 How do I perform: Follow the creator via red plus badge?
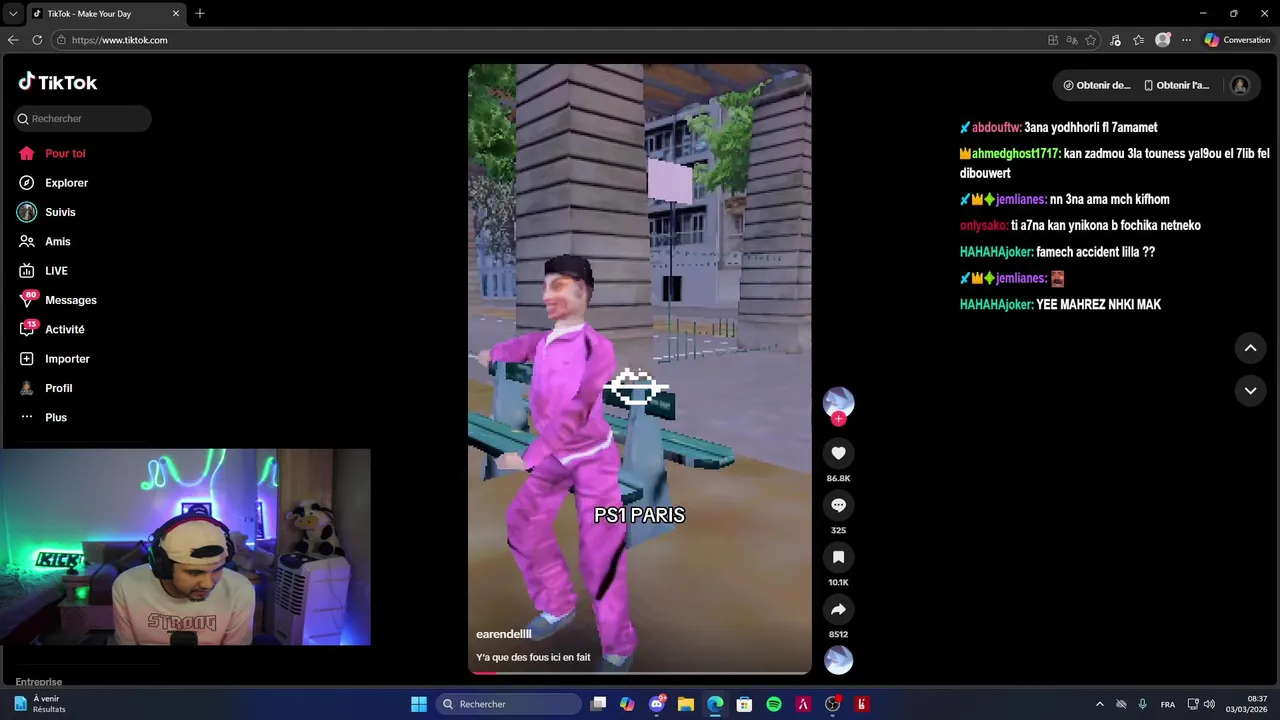838,419
